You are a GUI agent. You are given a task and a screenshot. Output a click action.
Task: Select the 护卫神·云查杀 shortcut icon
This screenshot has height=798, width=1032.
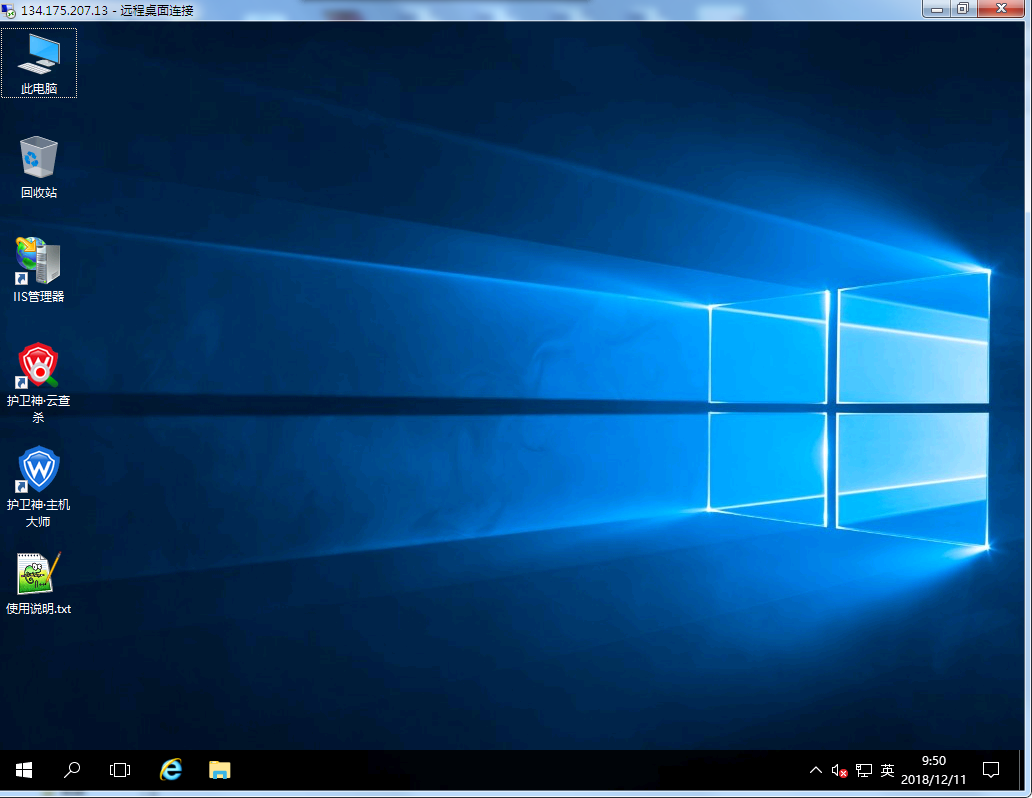tap(39, 383)
